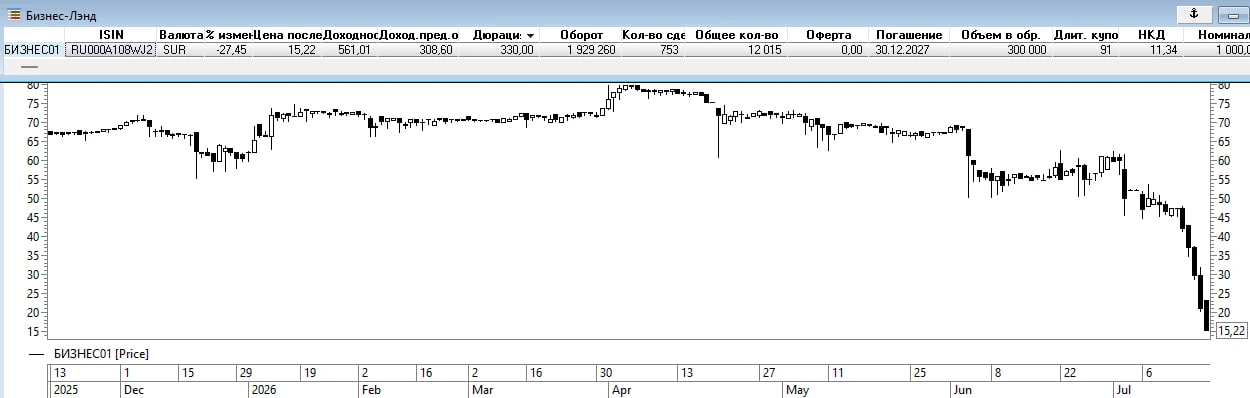
Task: Click the 308,60 previous yield cell
Action: 418,49
